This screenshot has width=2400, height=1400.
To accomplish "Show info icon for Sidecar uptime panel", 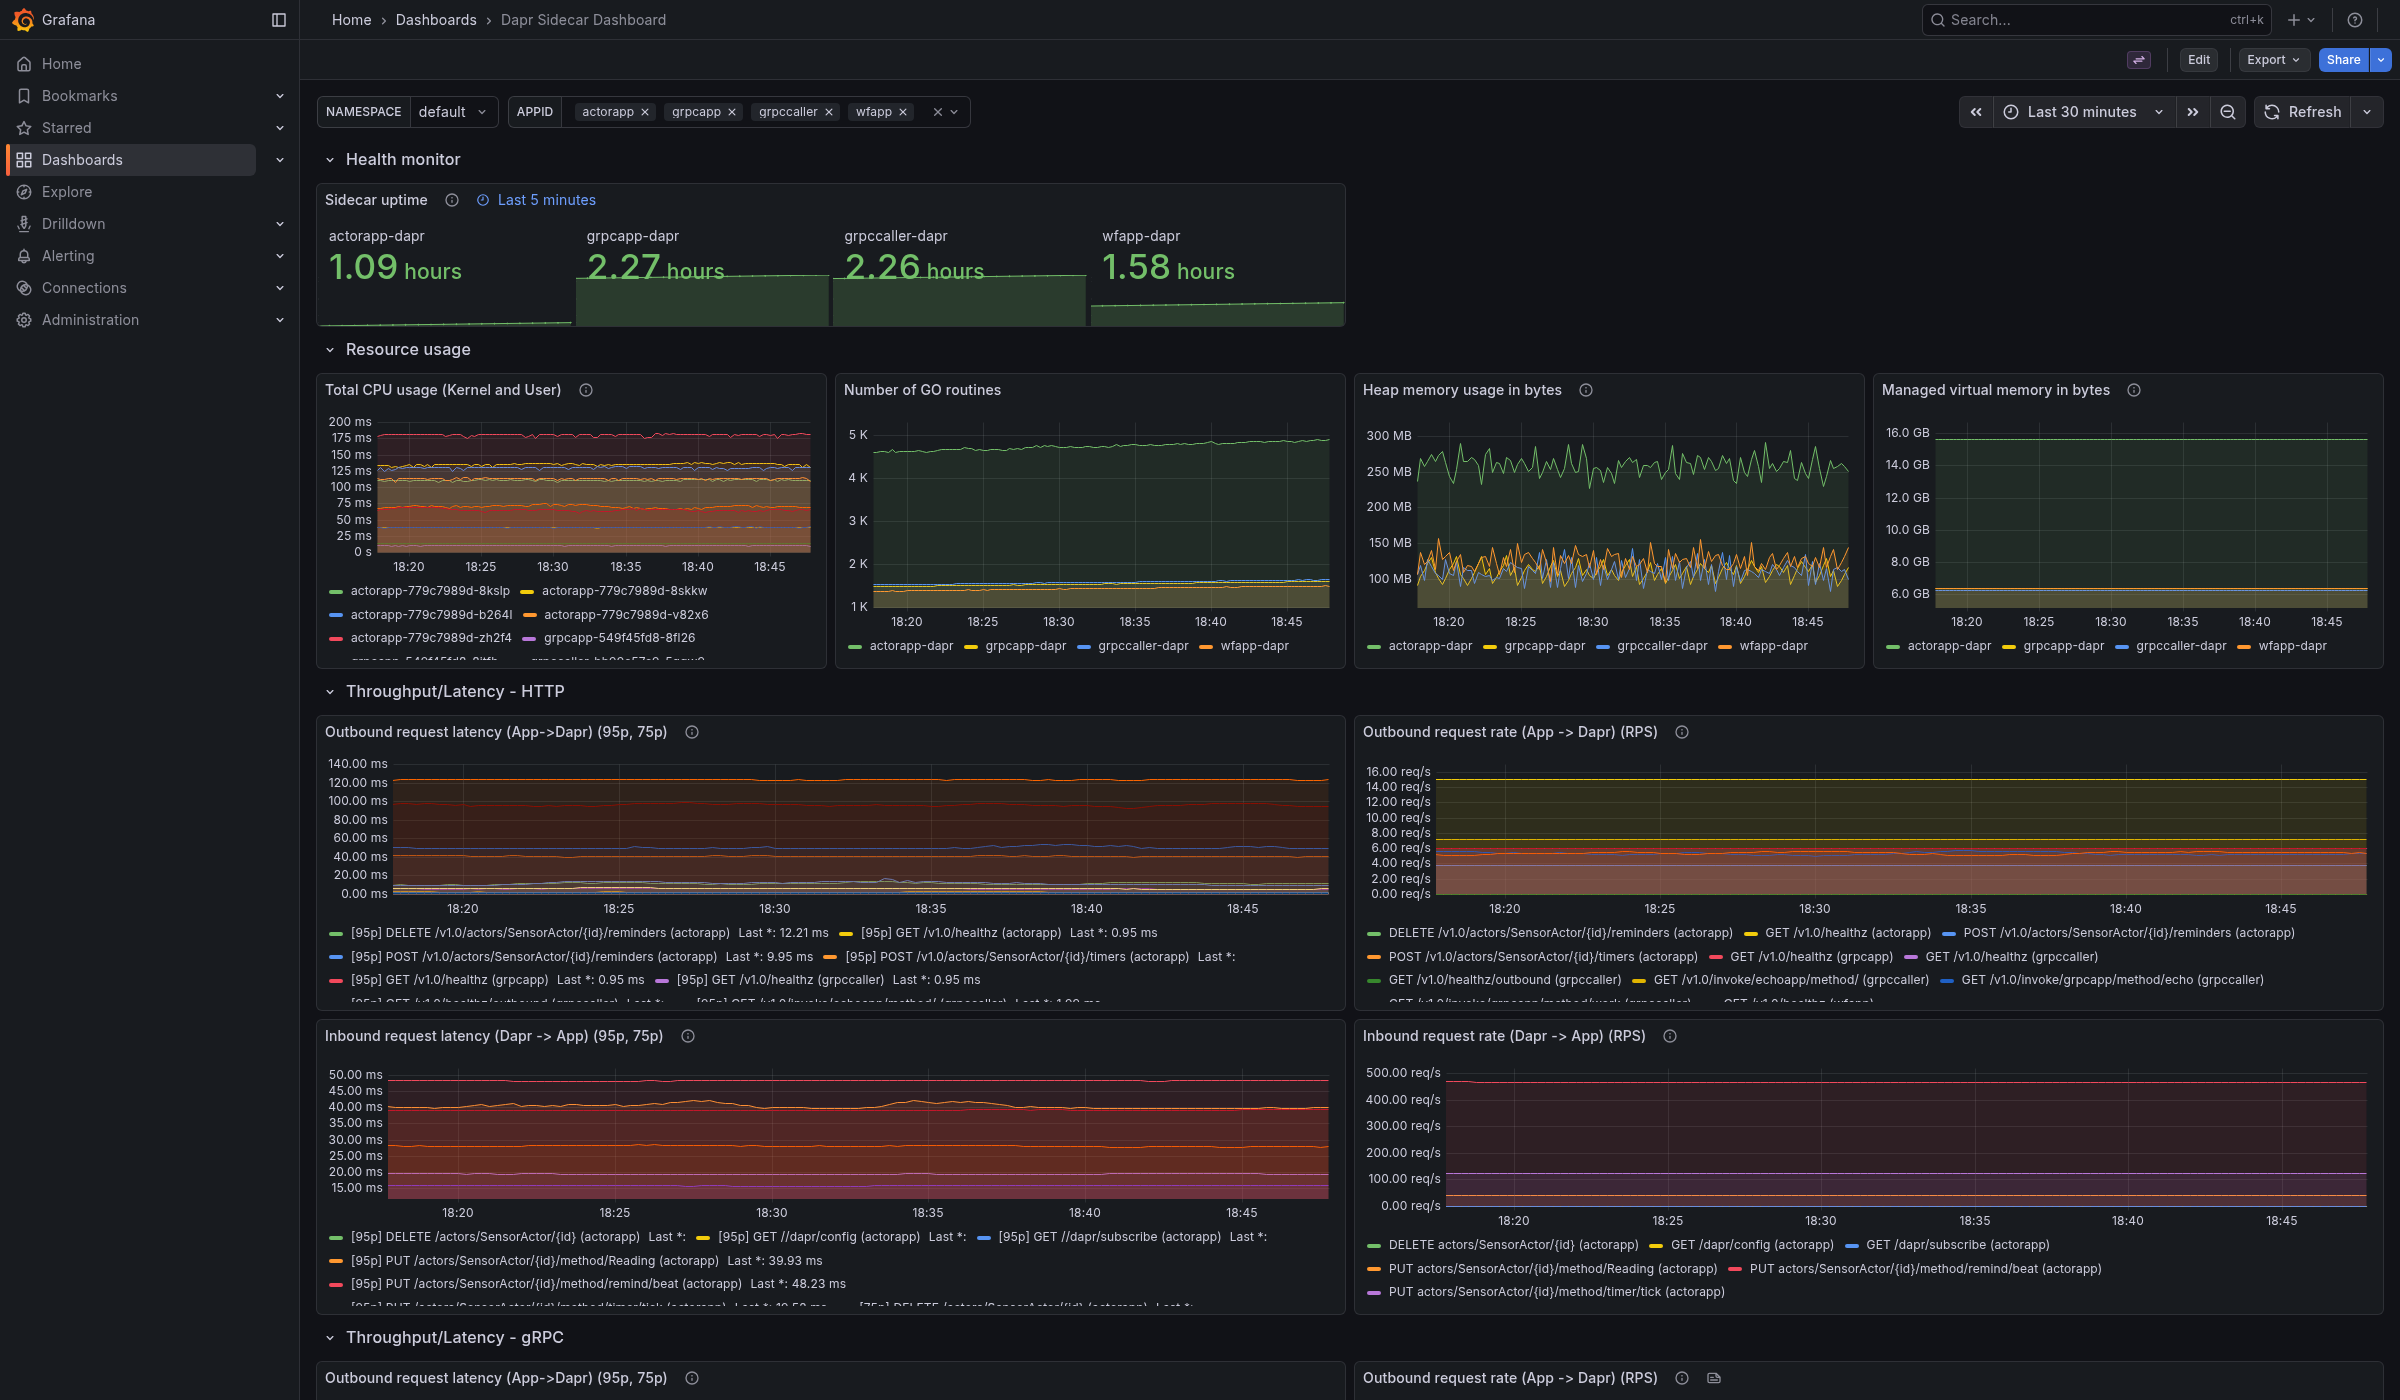I will point(452,200).
